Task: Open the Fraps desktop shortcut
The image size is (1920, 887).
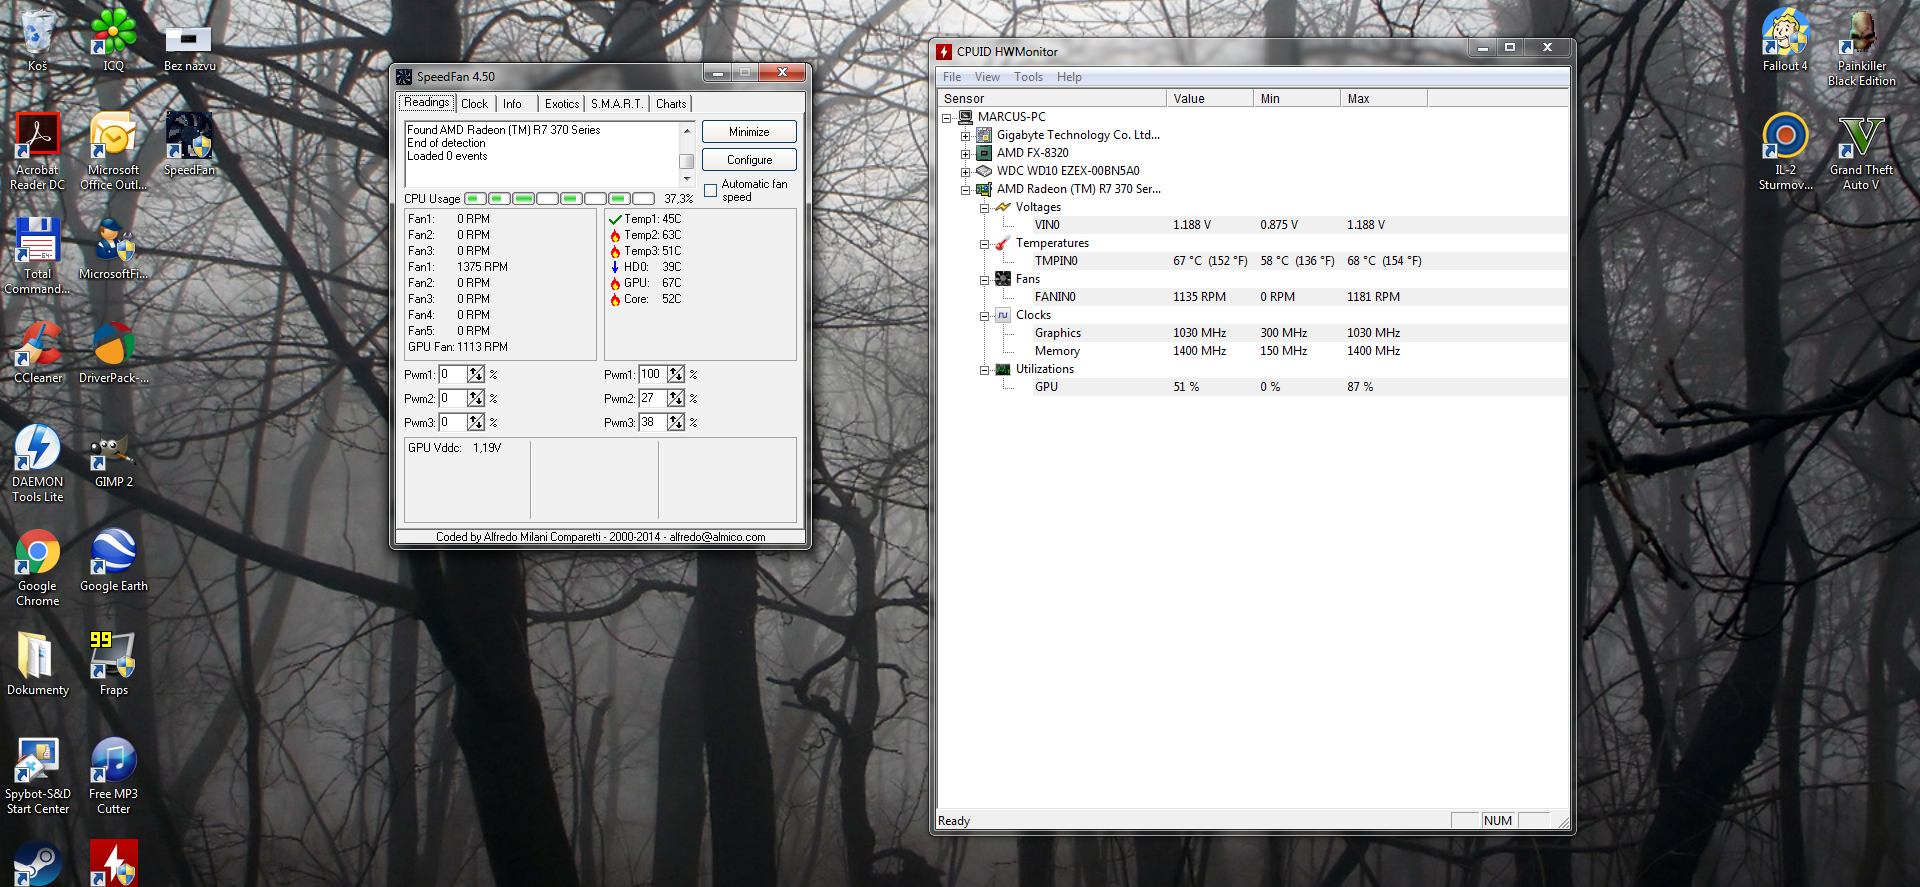Action: tap(113, 658)
